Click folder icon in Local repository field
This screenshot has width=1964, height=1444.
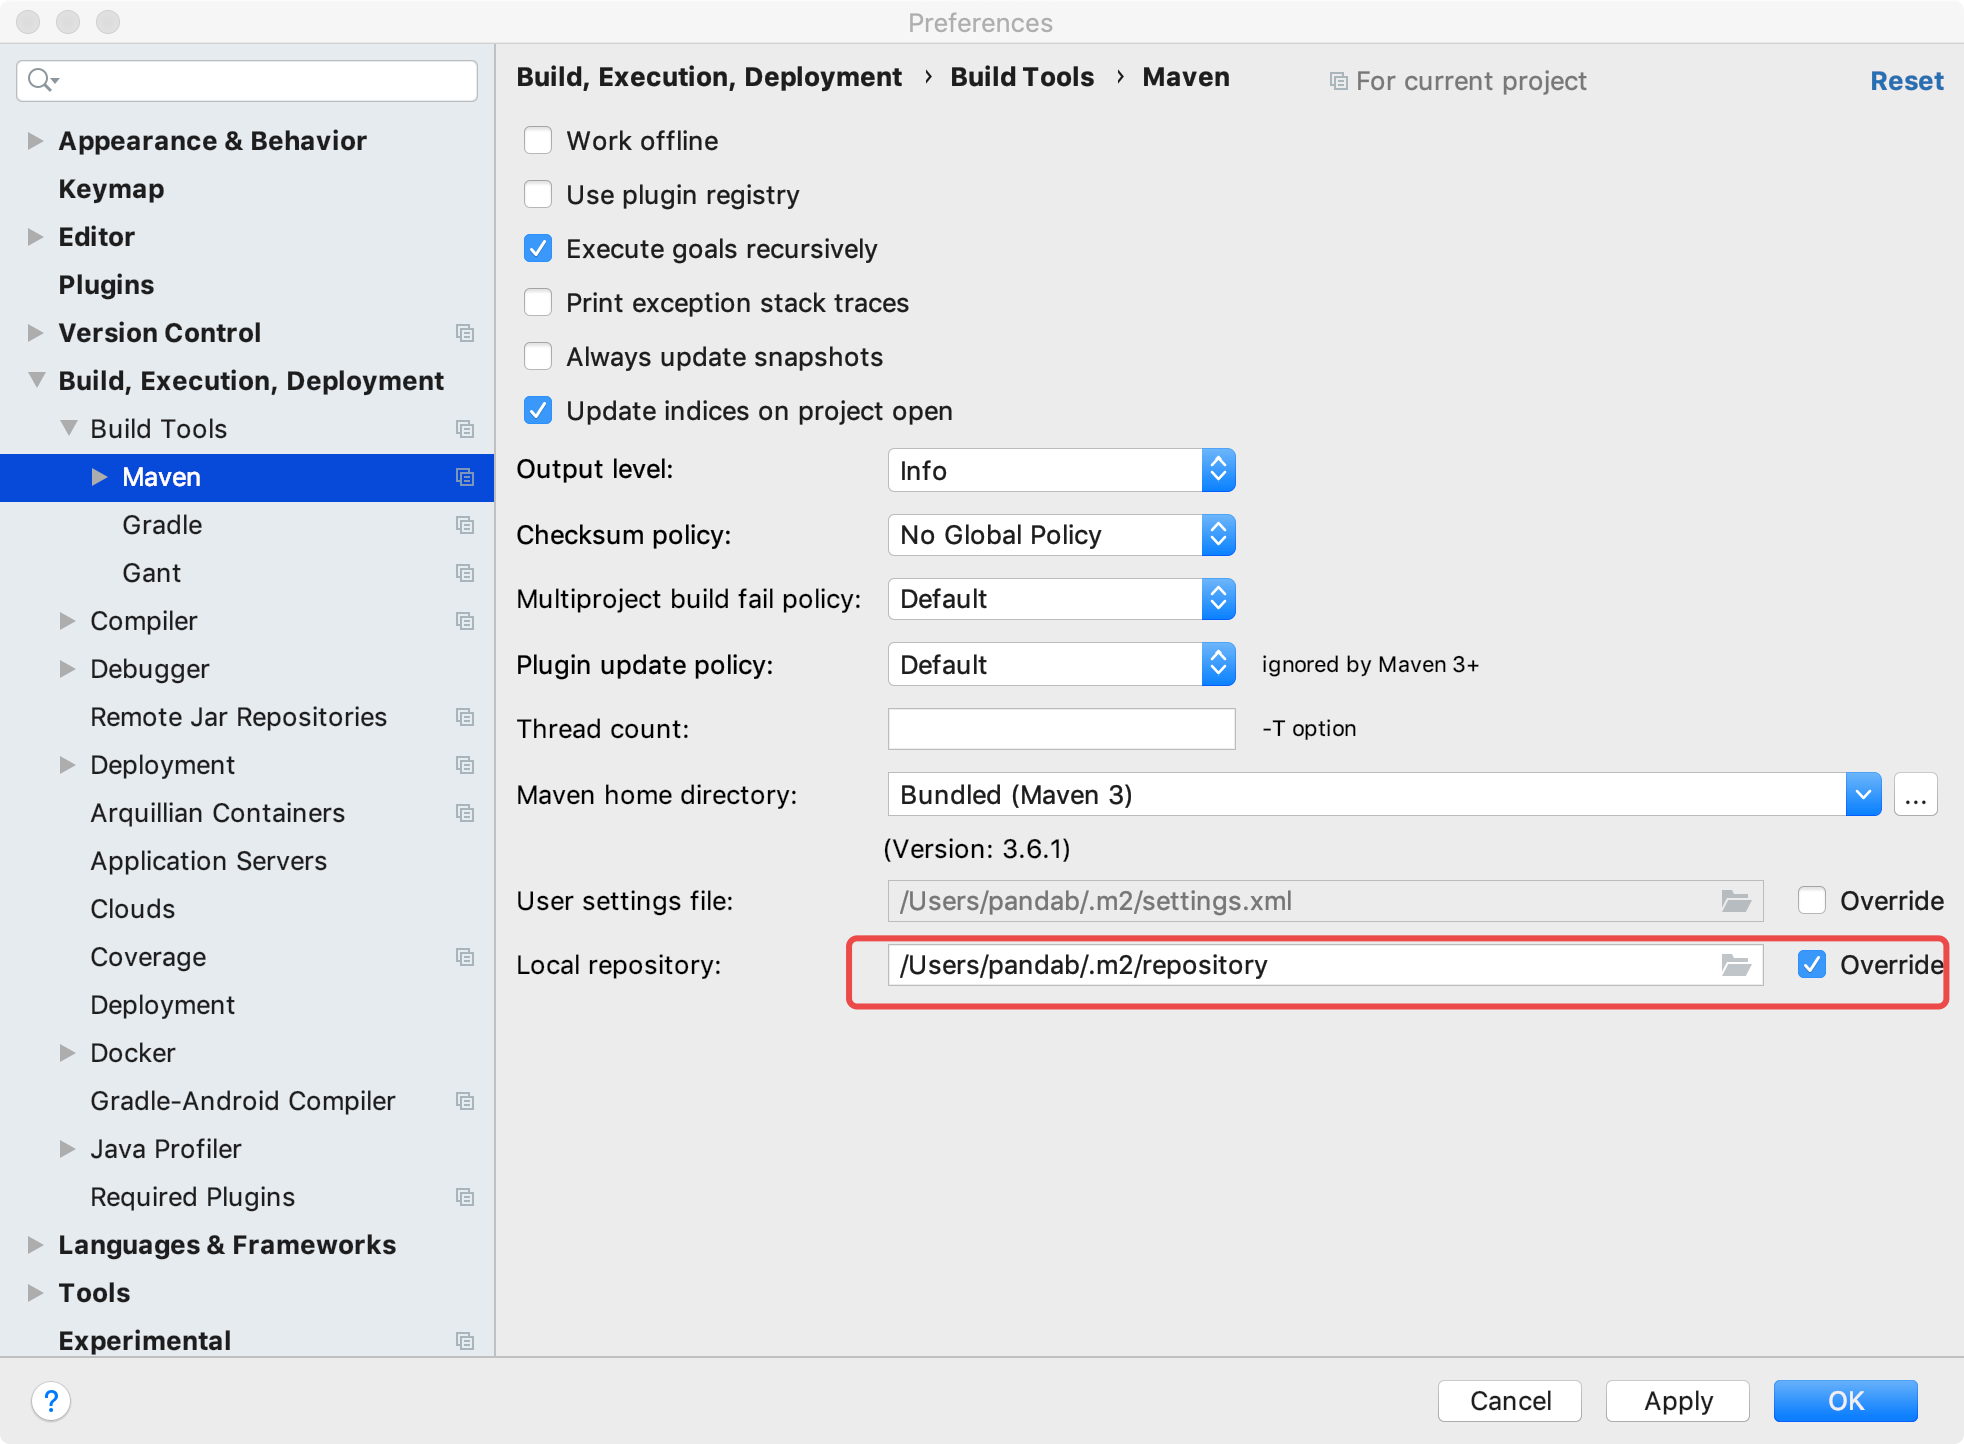(1735, 965)
